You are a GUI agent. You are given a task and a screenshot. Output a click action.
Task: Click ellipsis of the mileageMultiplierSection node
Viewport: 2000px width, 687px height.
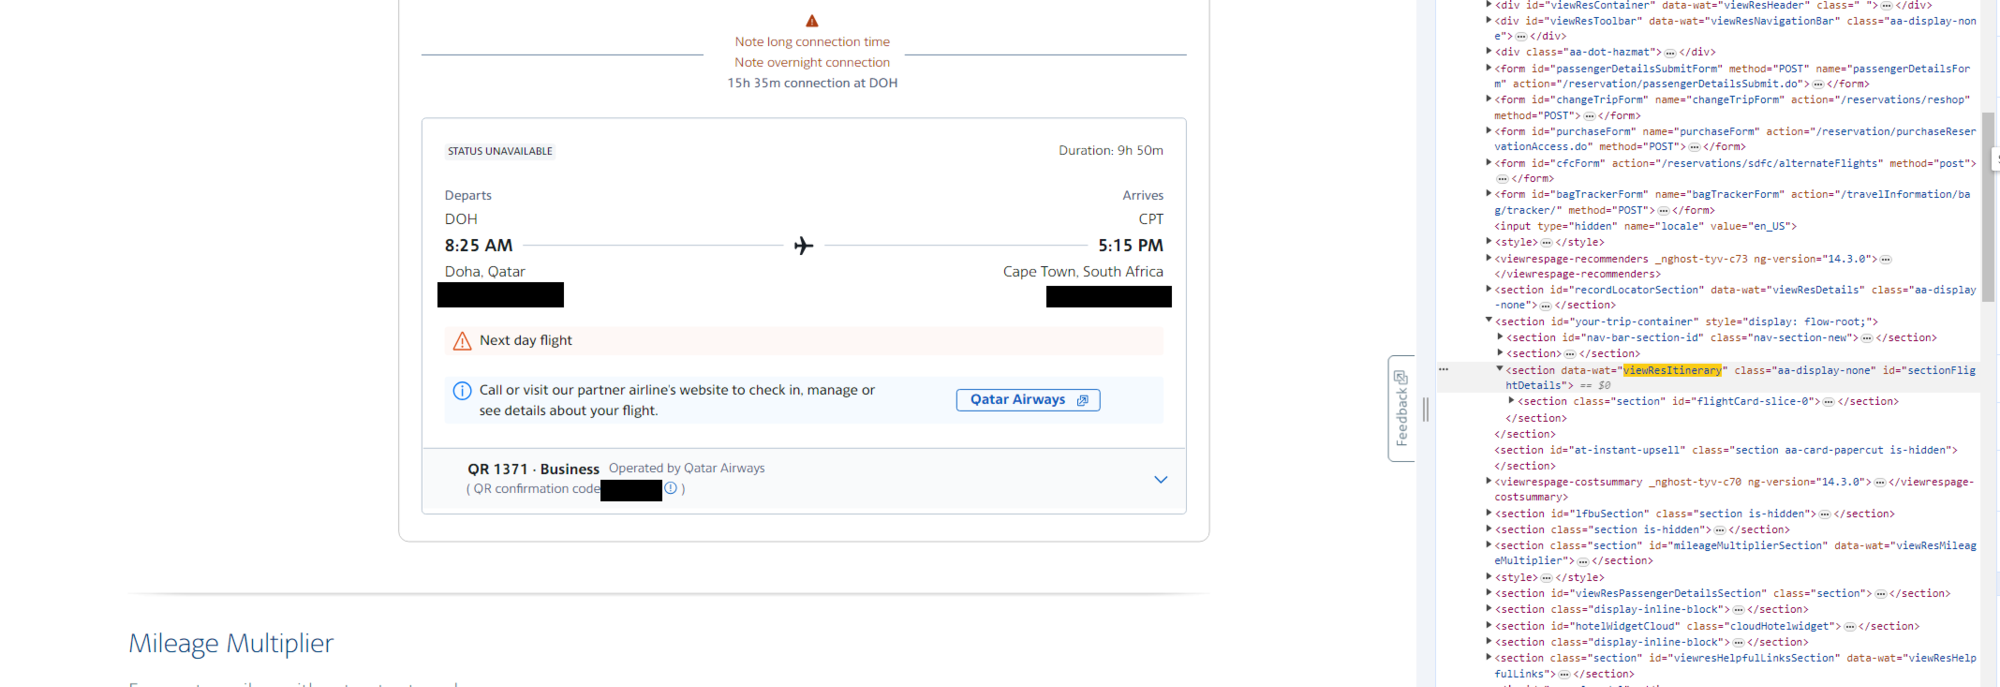point(1583,562)
